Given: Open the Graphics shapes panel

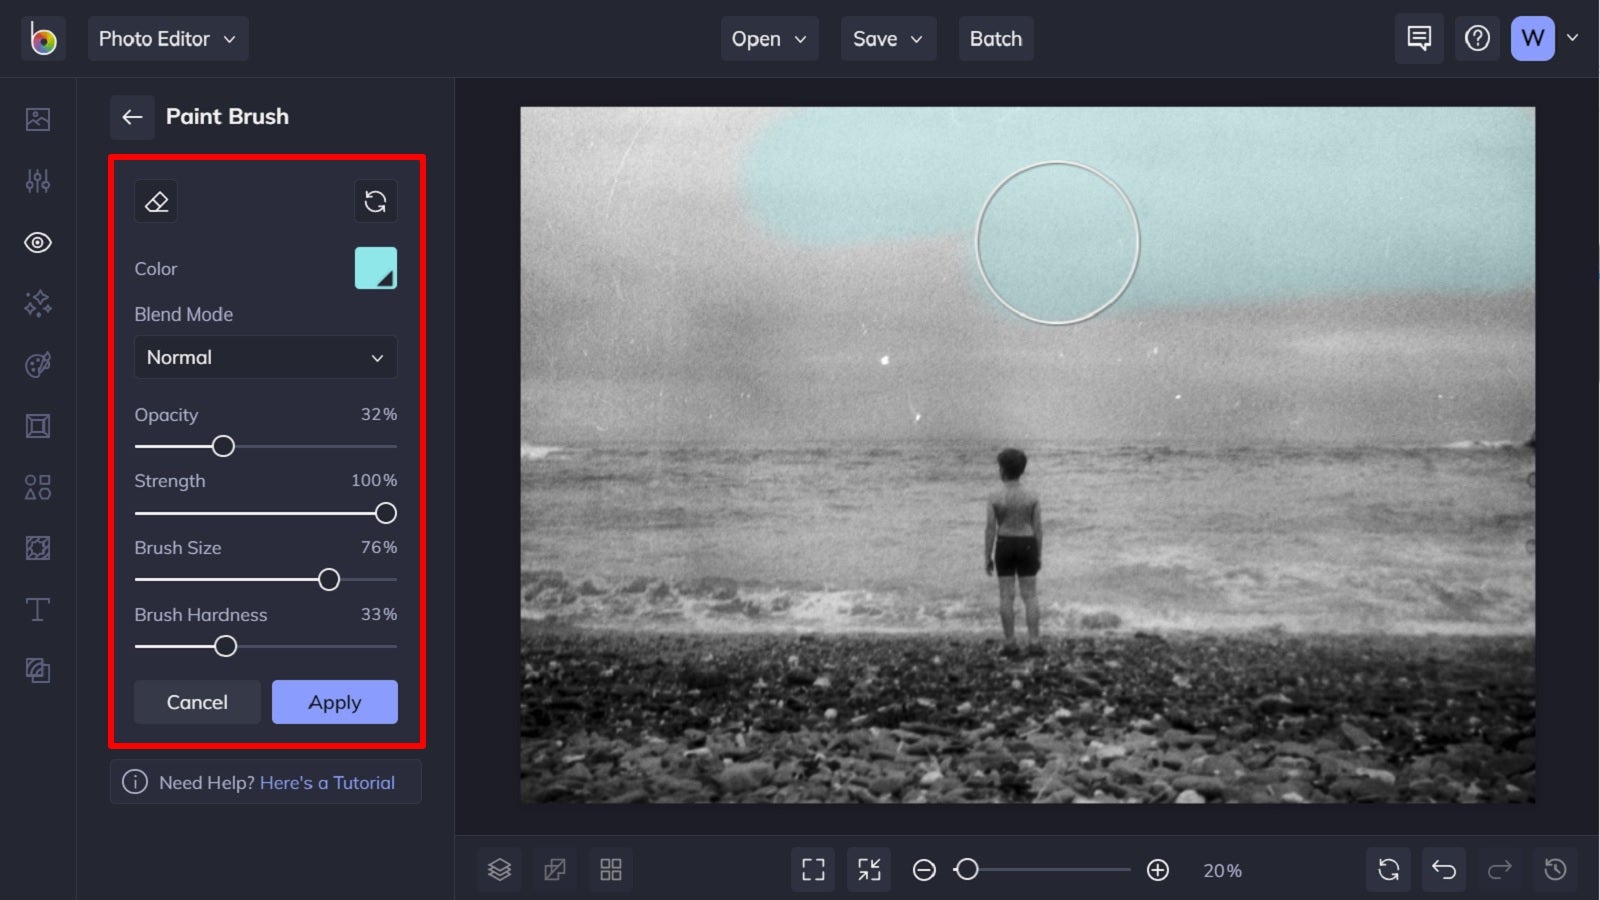Looking at the screenshot, I should (x=37, y=487).
